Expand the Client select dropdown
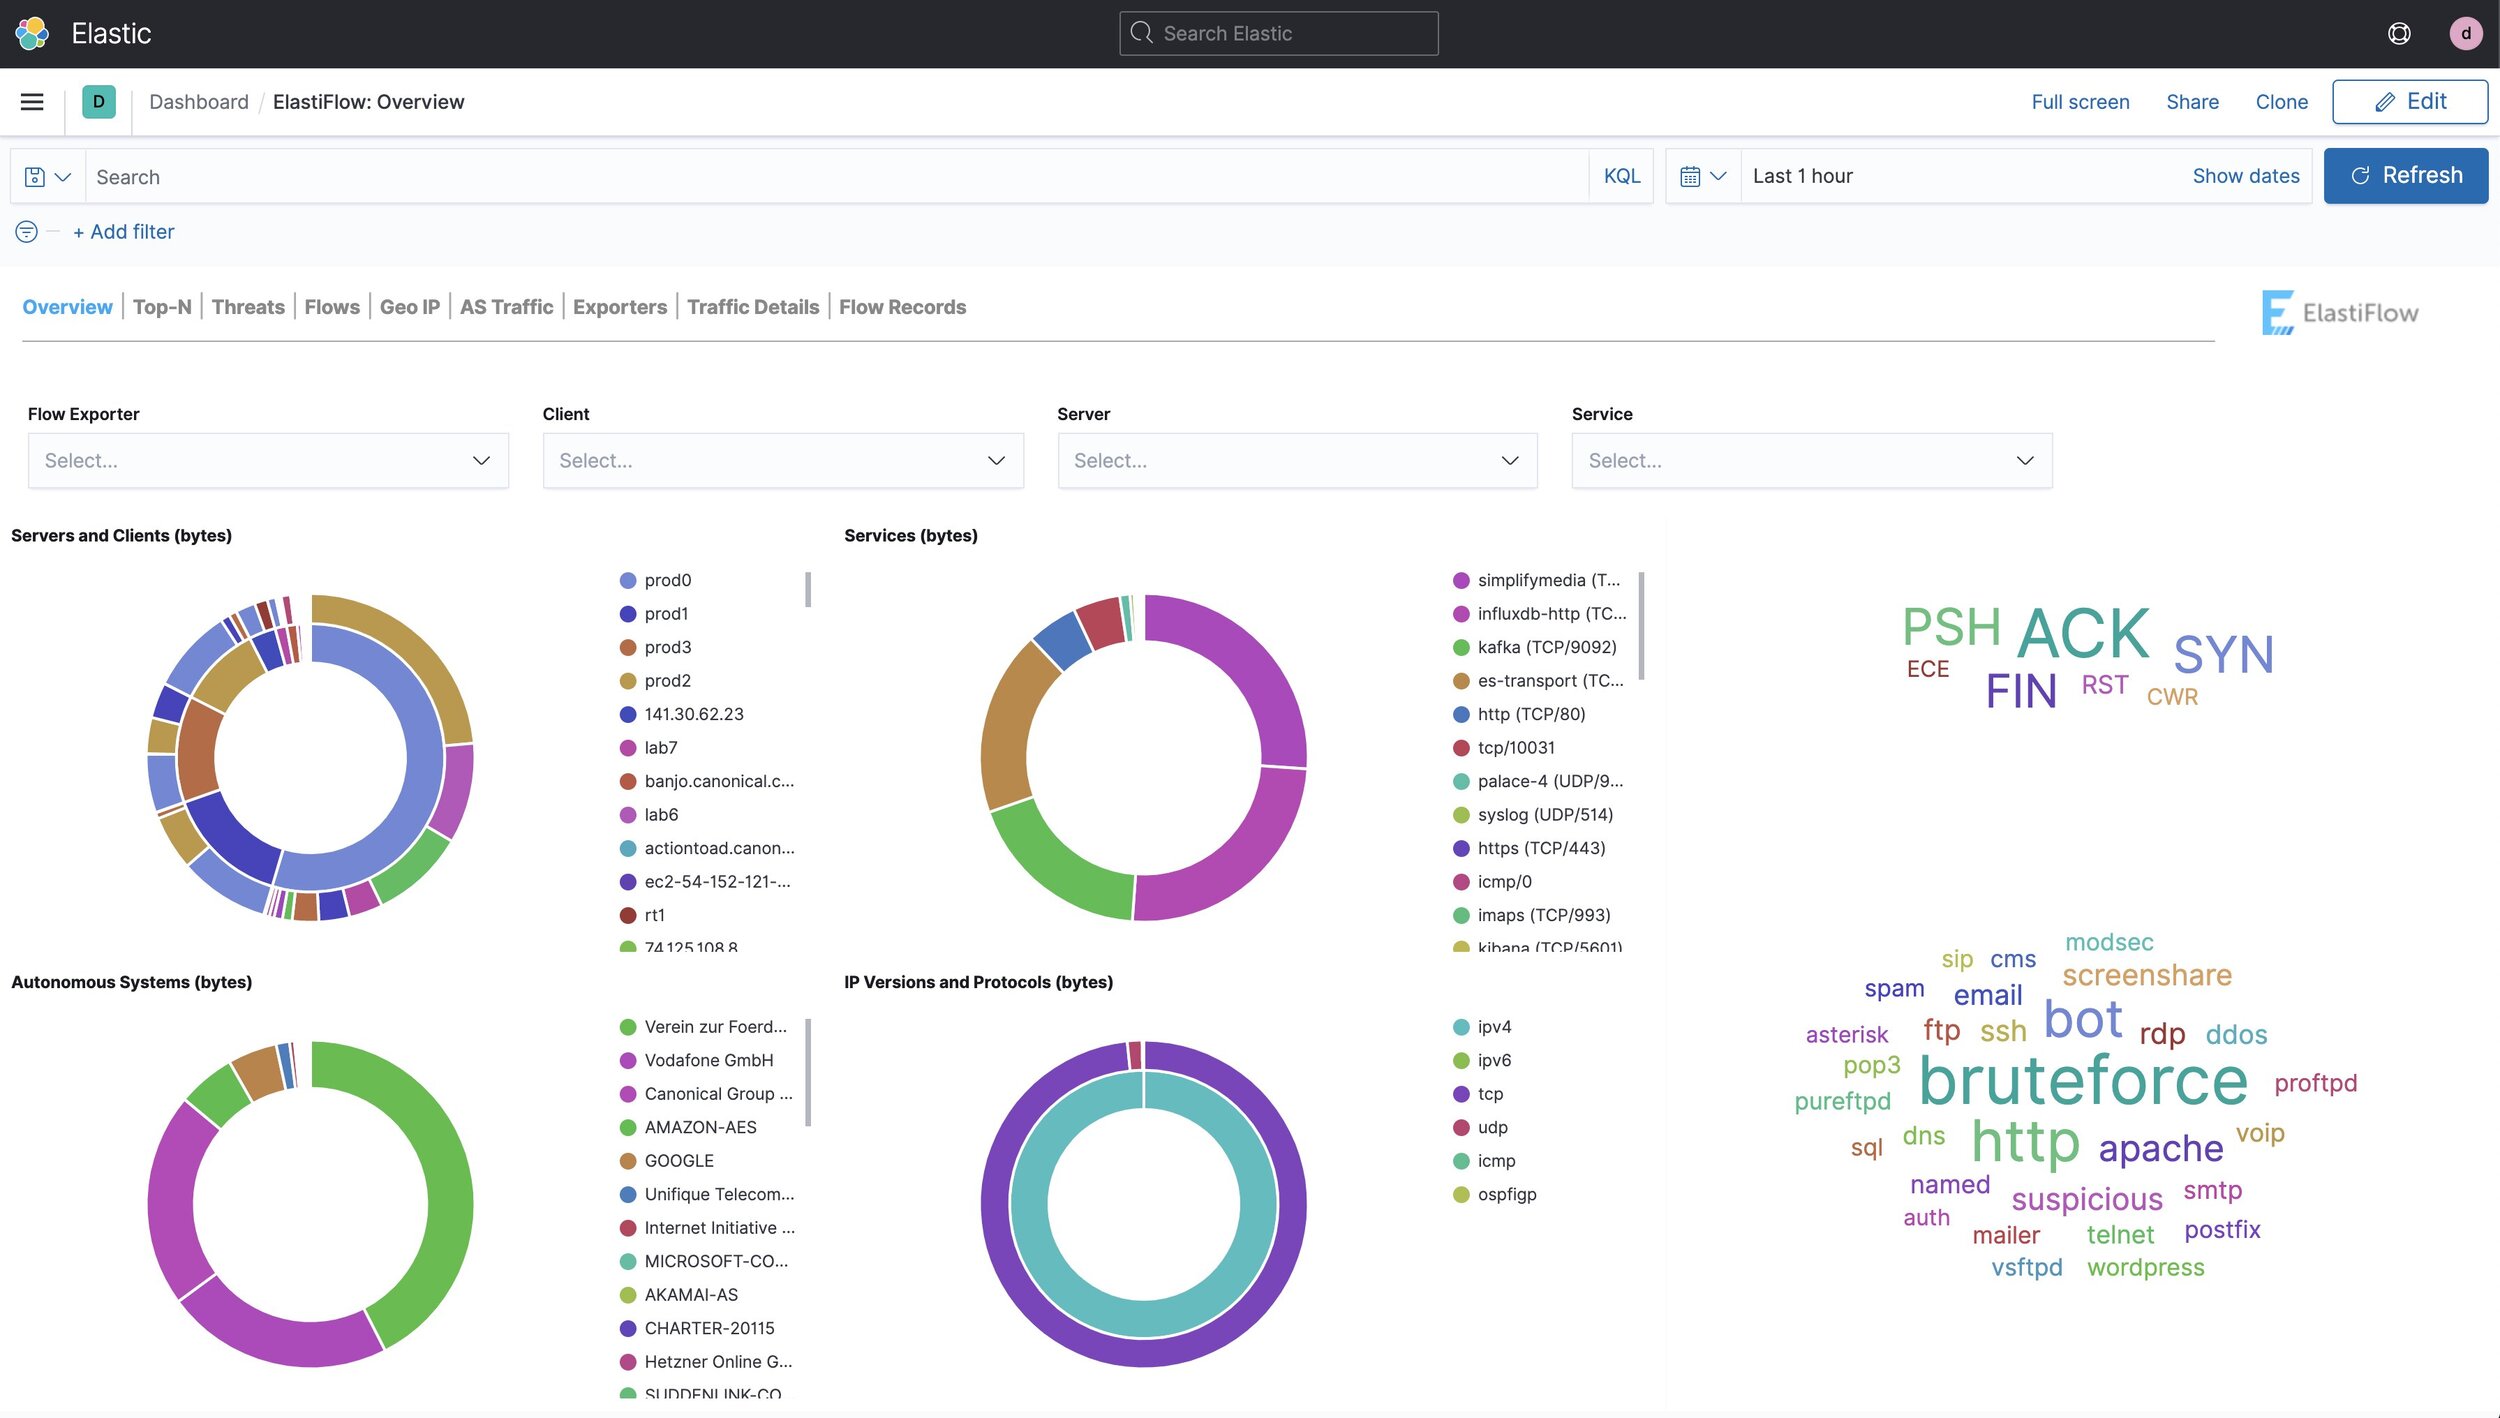 782,461
